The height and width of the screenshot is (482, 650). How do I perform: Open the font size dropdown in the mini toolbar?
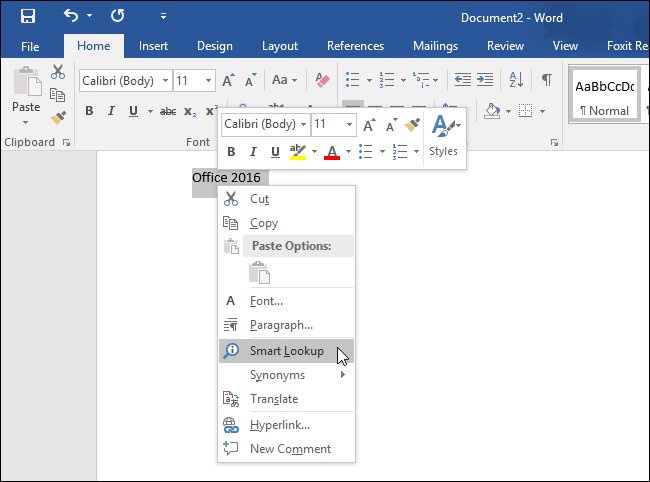point(349,124)
